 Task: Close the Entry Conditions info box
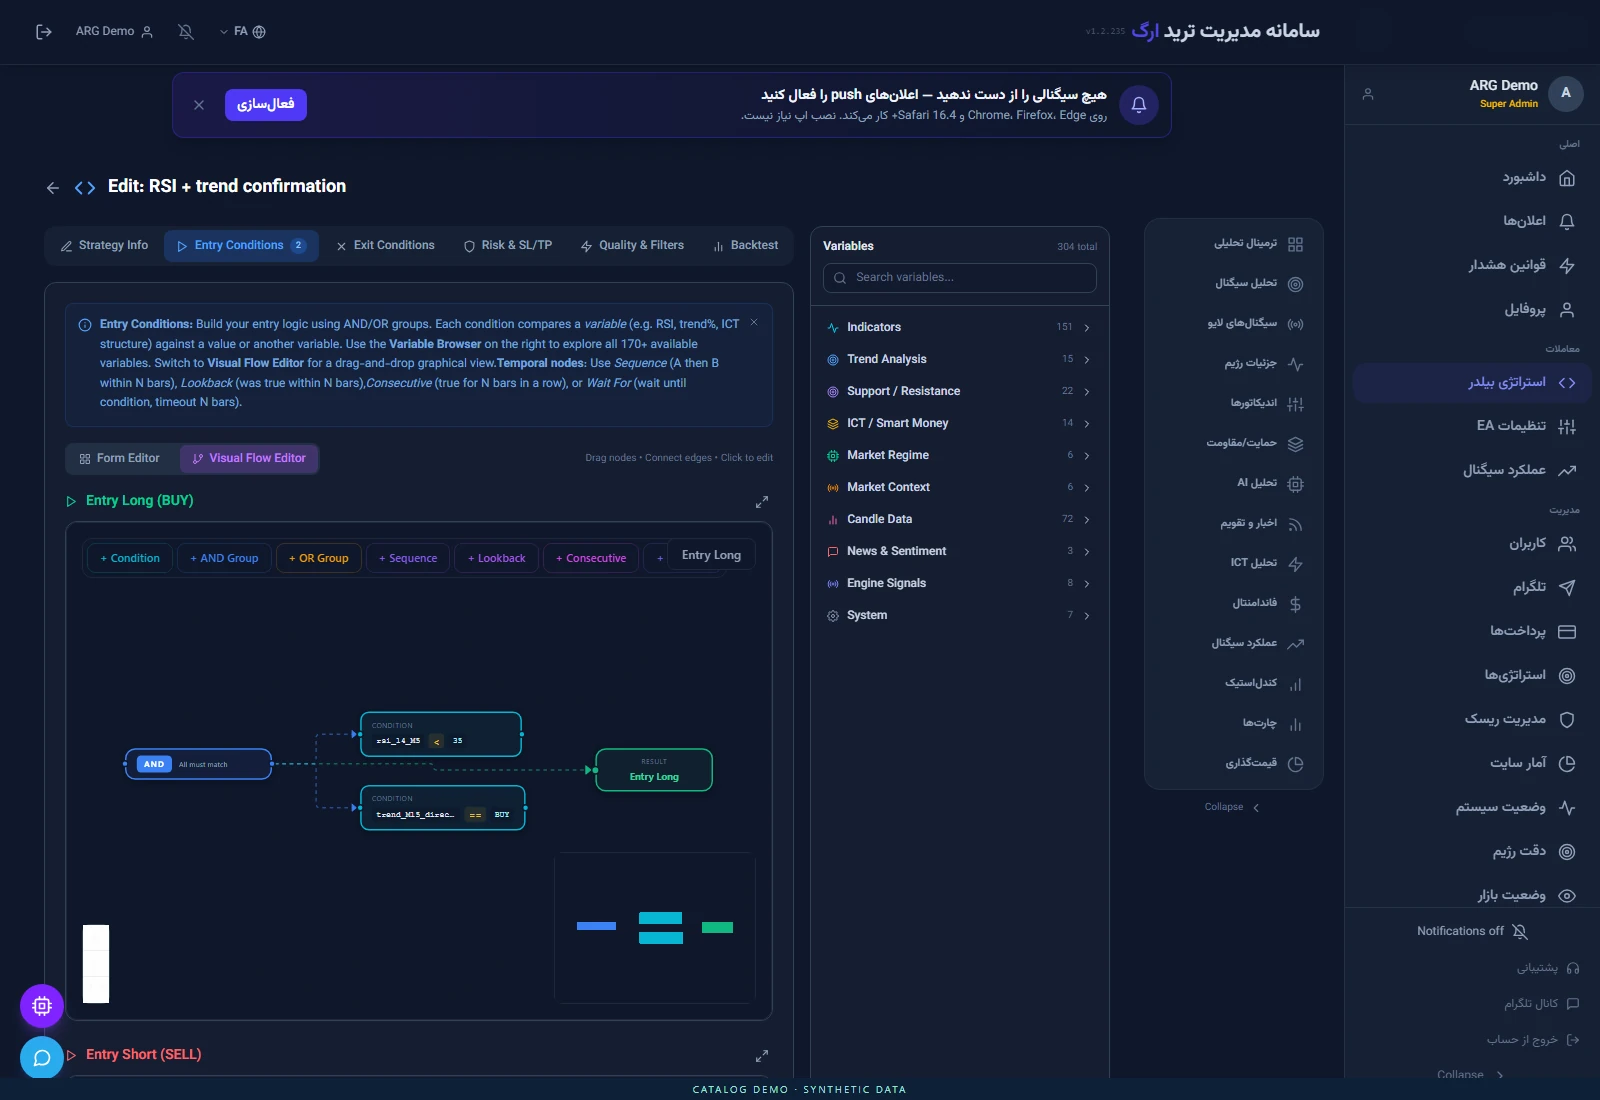pos(754,322)
